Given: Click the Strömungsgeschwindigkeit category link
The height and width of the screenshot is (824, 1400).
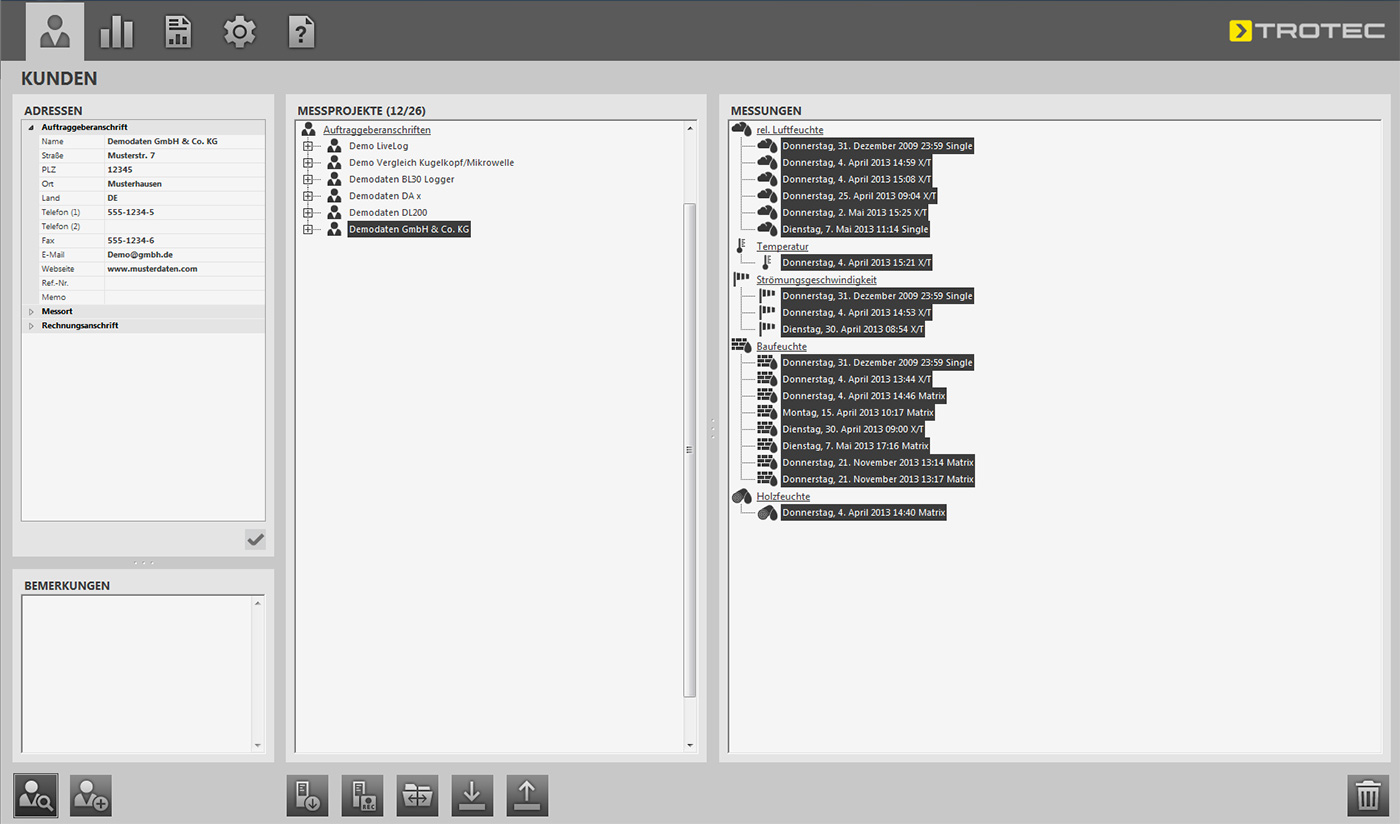Looking at the screenshot, I should coord(816,280).
